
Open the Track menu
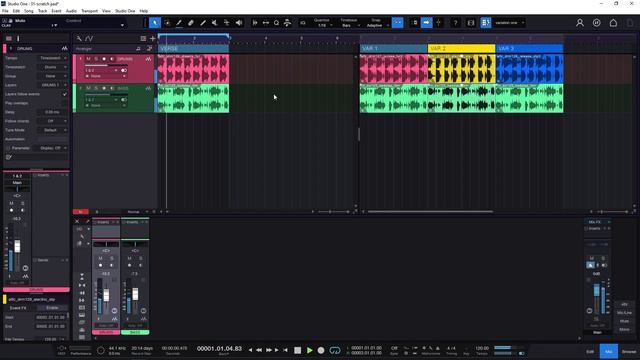click(x=42, y=11)
